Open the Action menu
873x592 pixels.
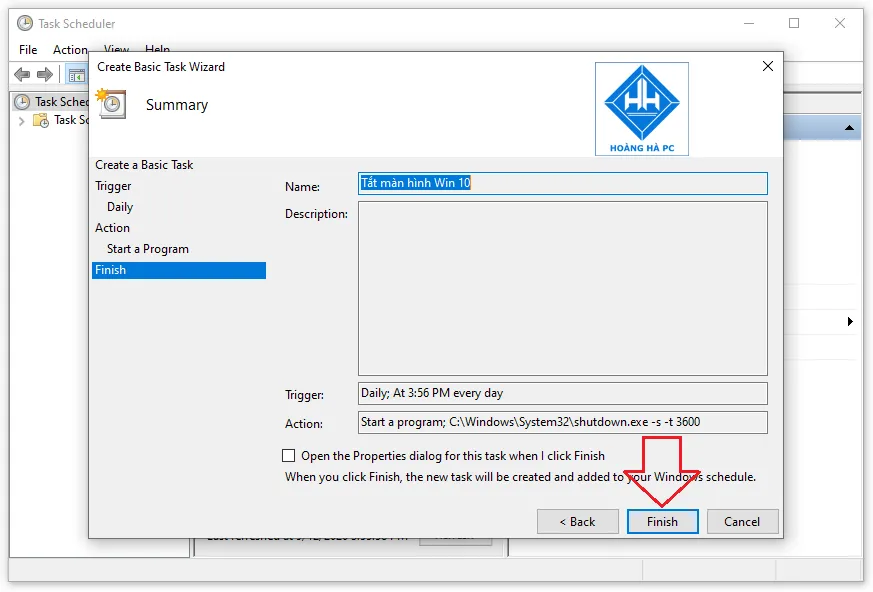pyautogui.click(x=70, y=50)
